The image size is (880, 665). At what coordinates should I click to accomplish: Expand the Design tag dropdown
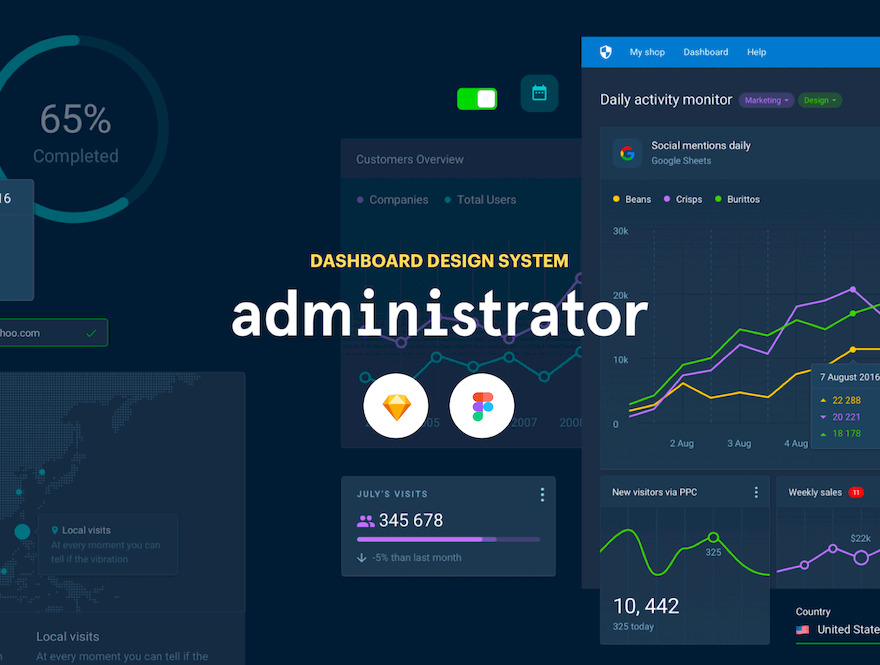point(819,100)
